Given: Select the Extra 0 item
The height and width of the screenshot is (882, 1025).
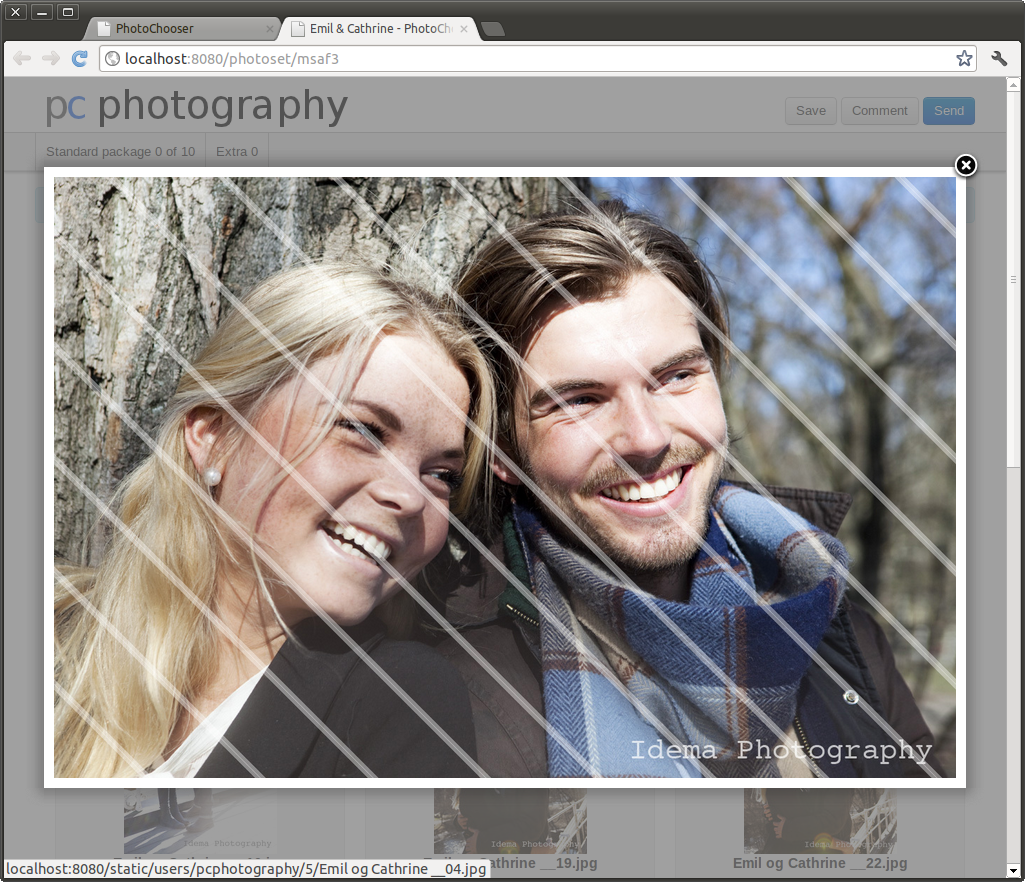Looking at the screenshot, I should click(237, 152).
